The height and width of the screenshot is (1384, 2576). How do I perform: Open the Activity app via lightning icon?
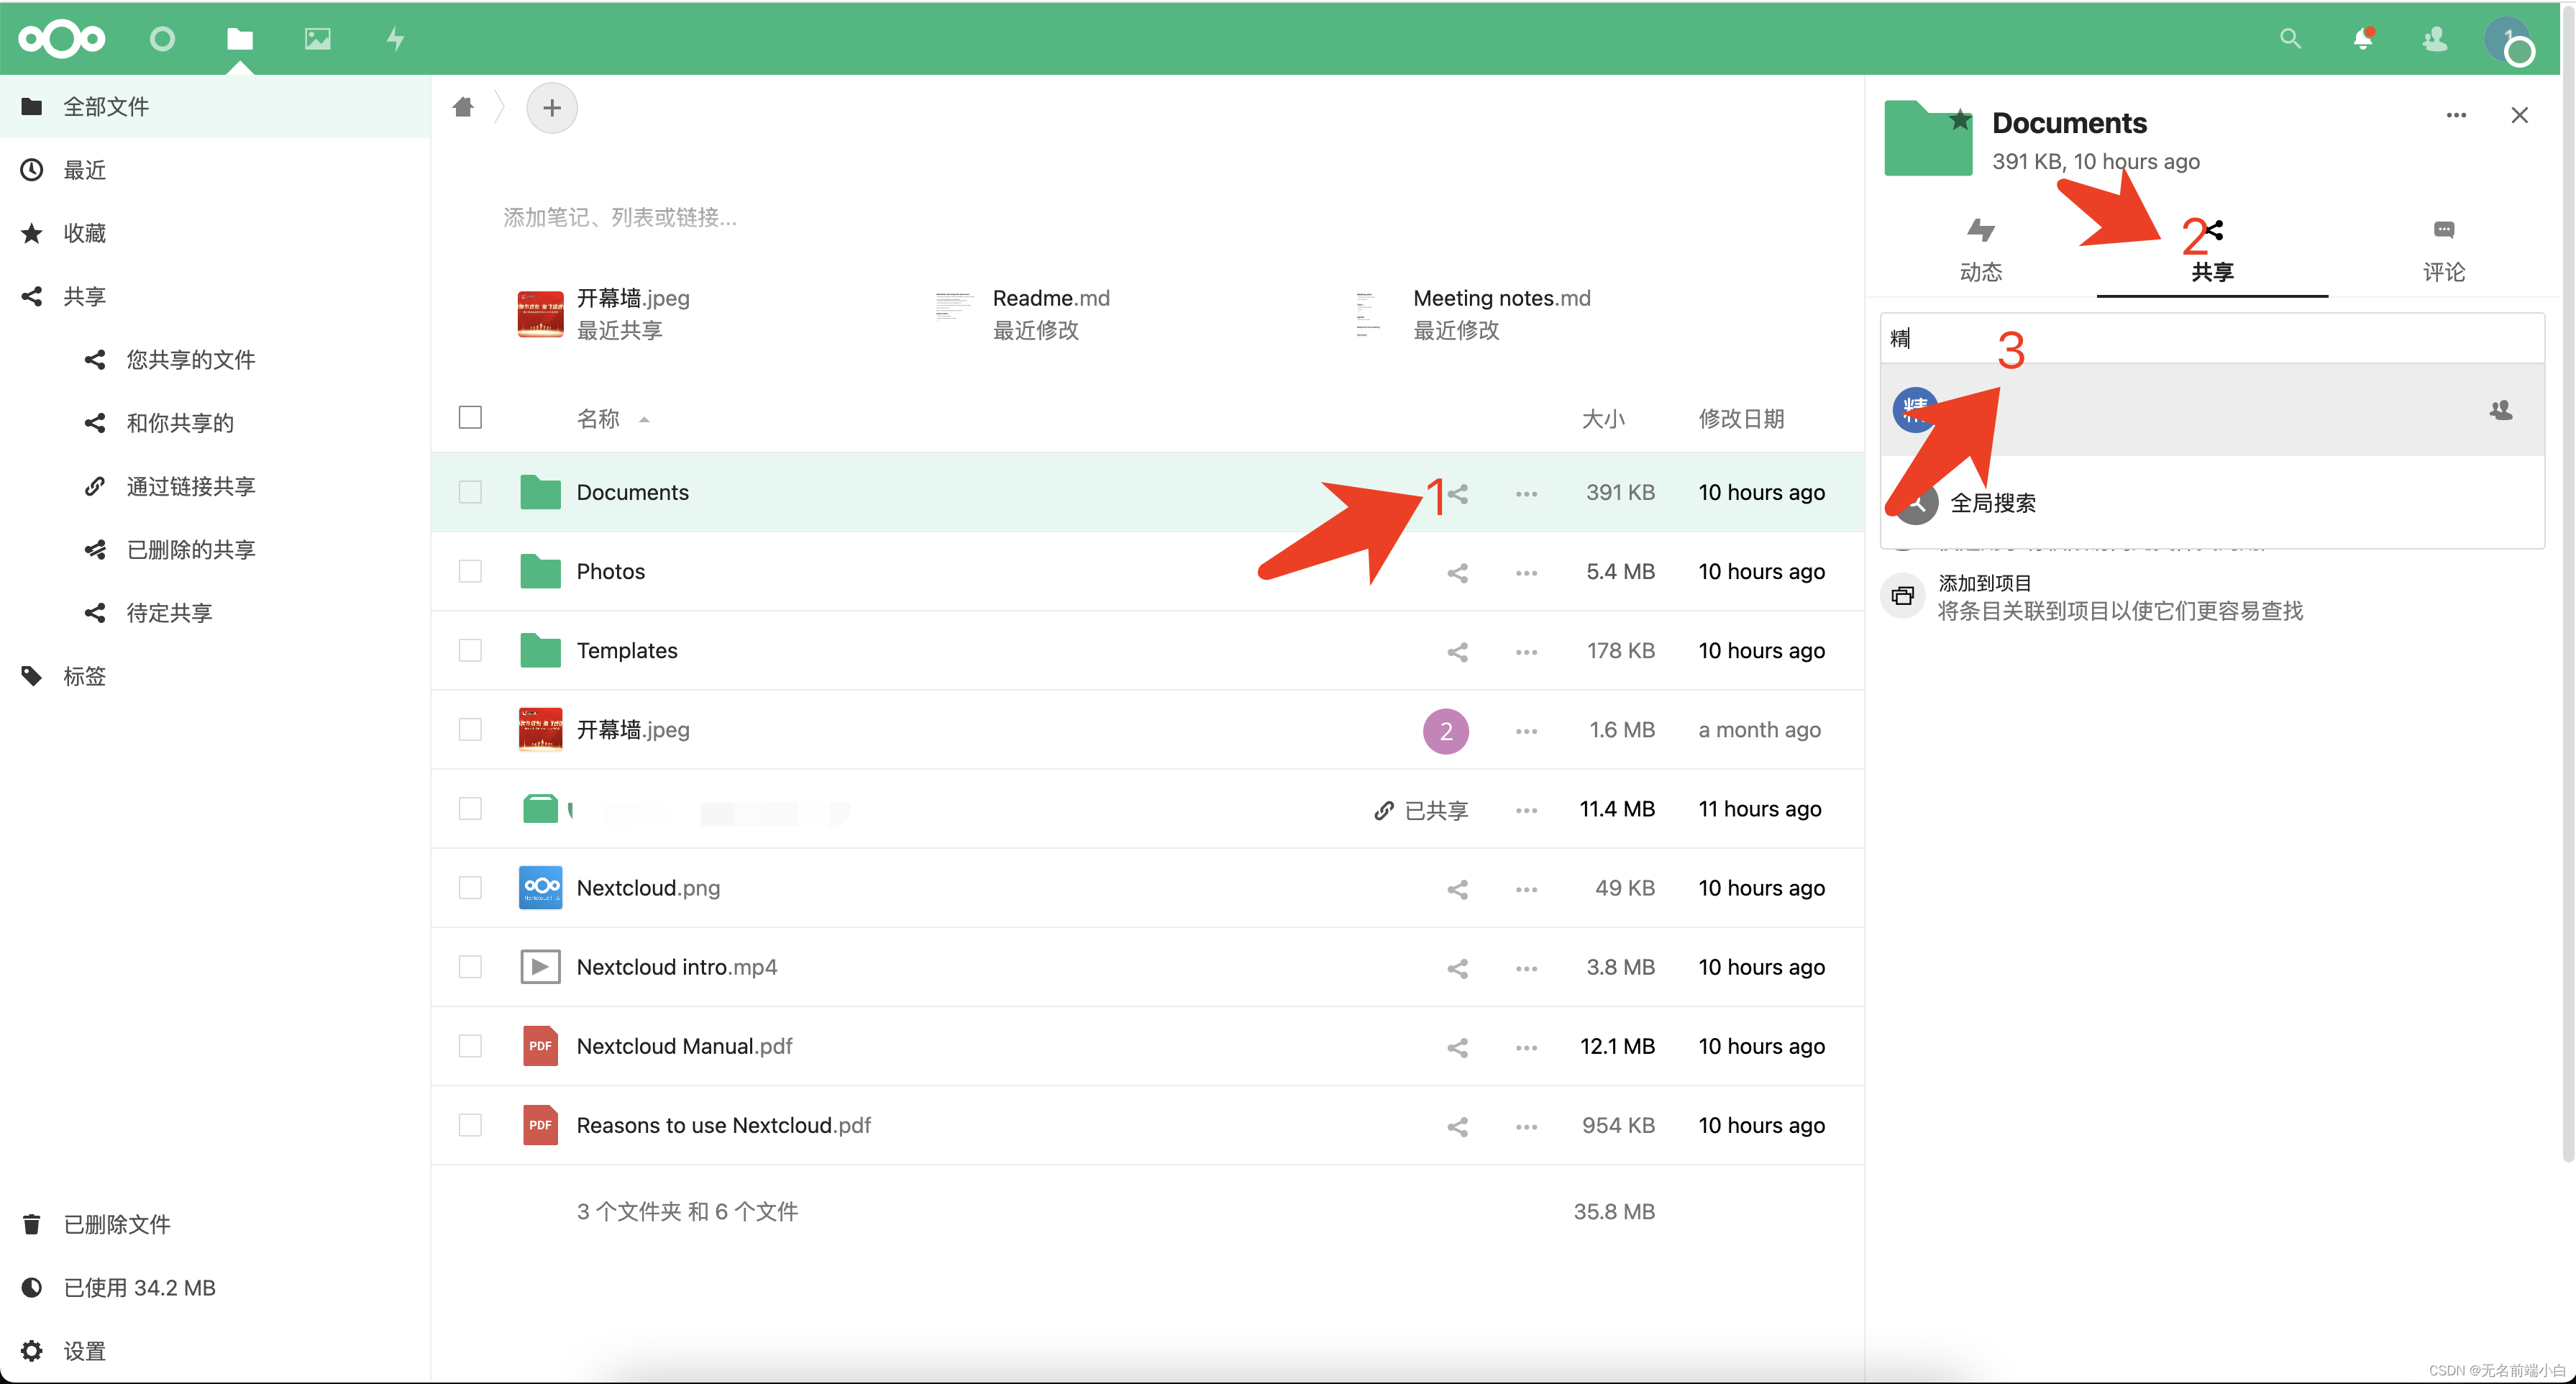395,39
